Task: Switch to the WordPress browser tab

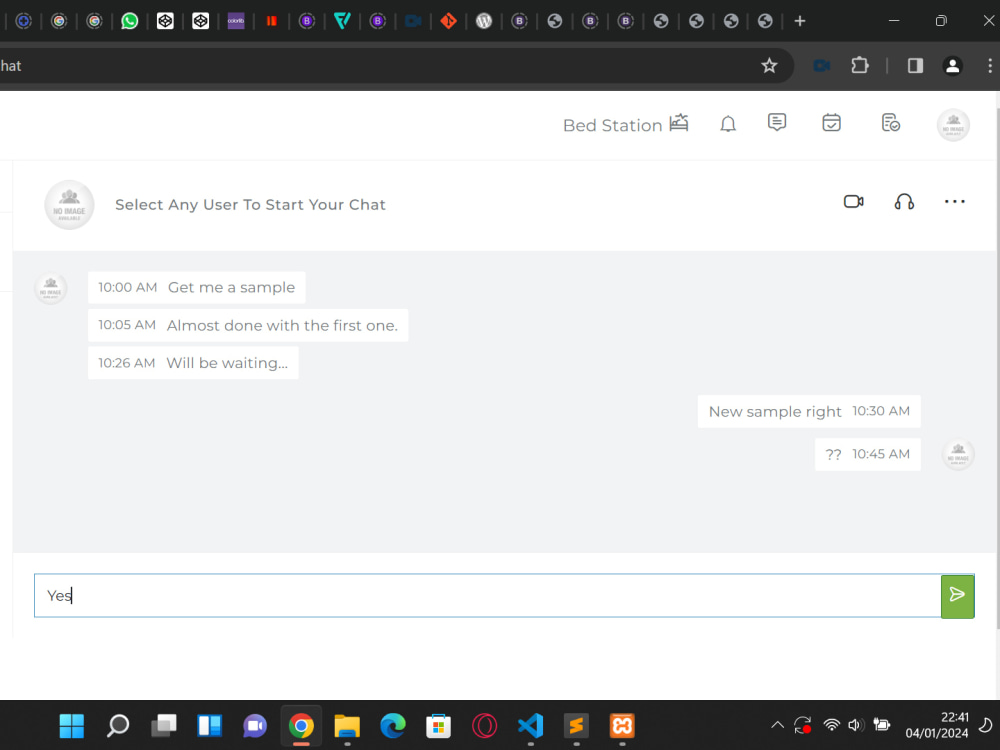Action: click(484, 21)
